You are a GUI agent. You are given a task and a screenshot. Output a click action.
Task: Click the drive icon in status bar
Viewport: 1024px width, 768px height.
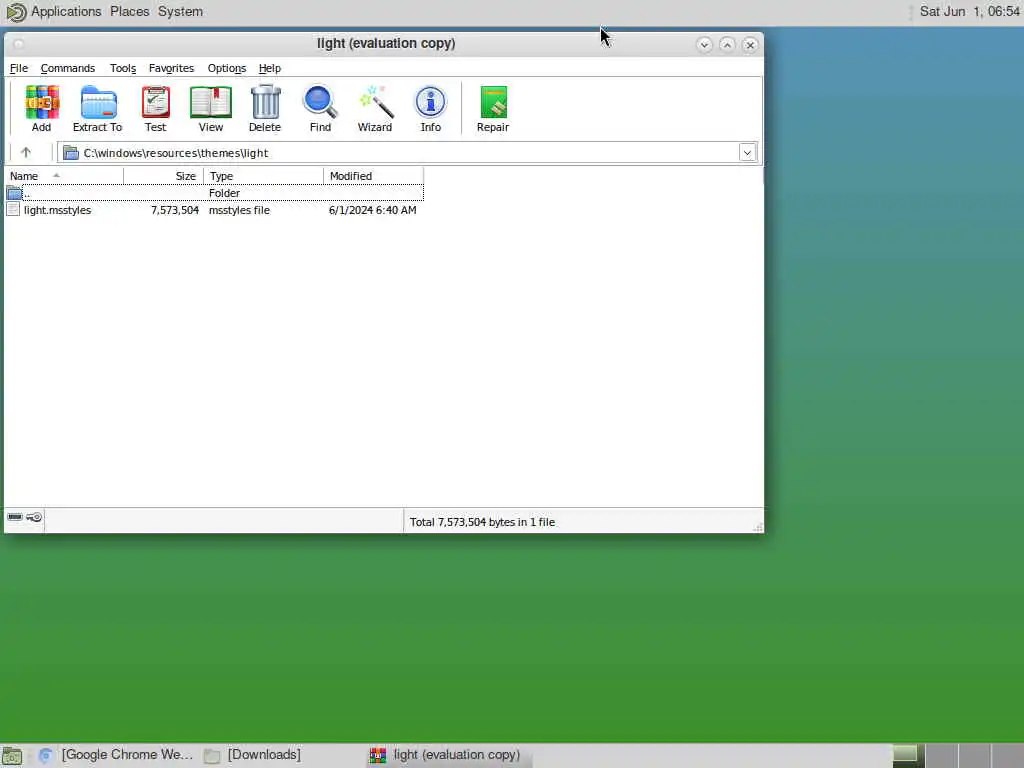coord(14,517)
